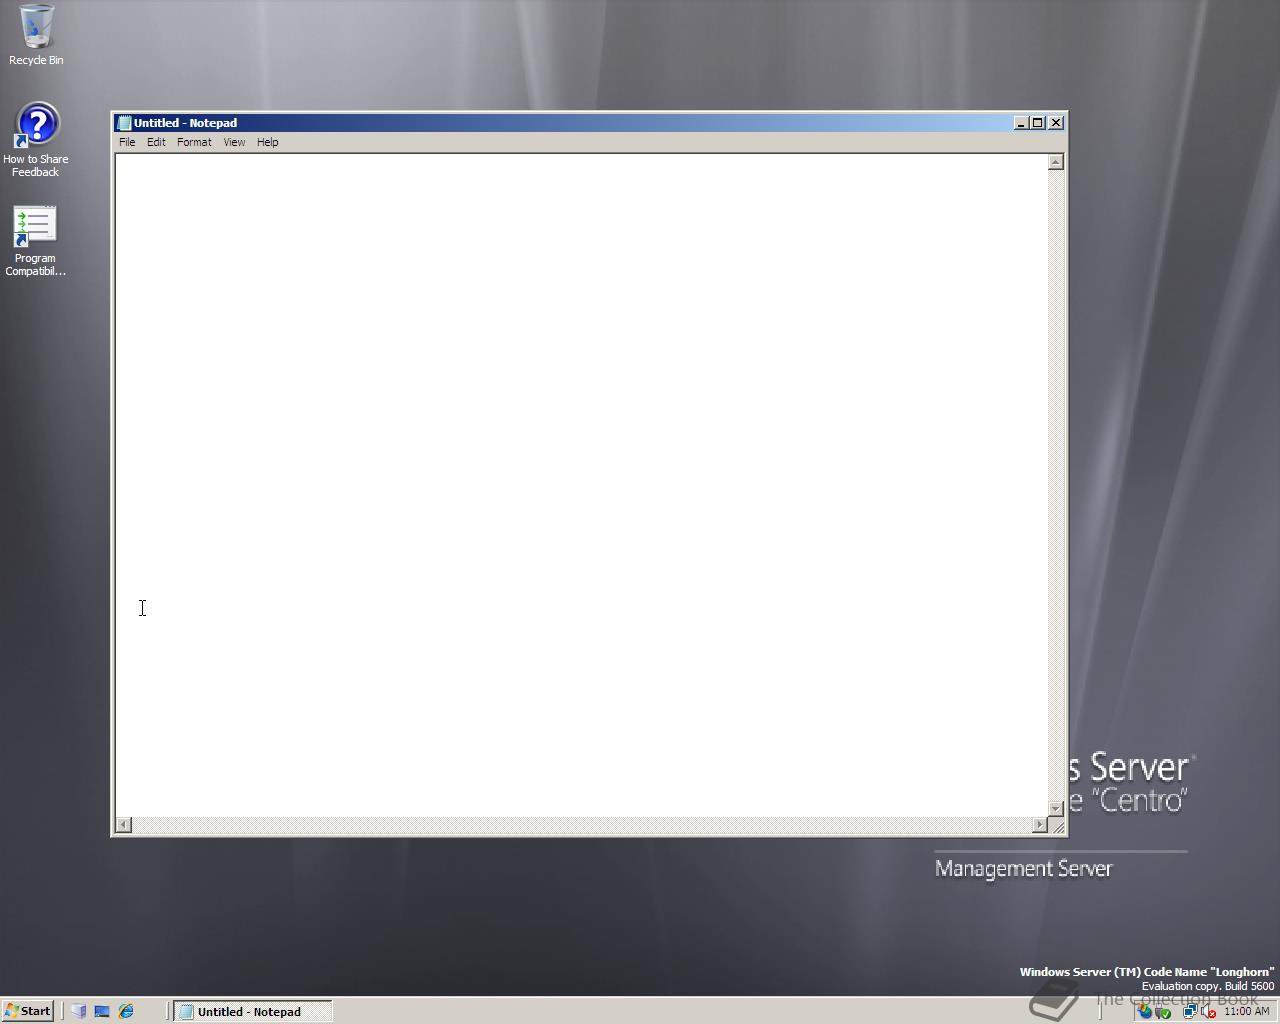Viewport: 1280px width, 1024px height.
Task: Click the horizontal scrollbar right arrow
Action: tap(1039, 825)
